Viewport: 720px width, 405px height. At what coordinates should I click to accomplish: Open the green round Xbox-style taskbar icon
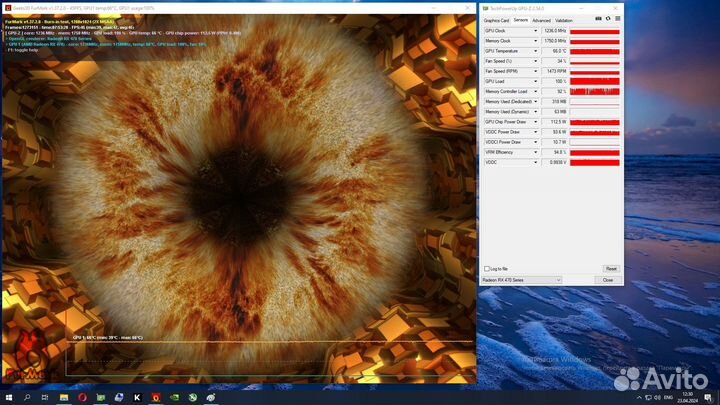tap(193, 397)
